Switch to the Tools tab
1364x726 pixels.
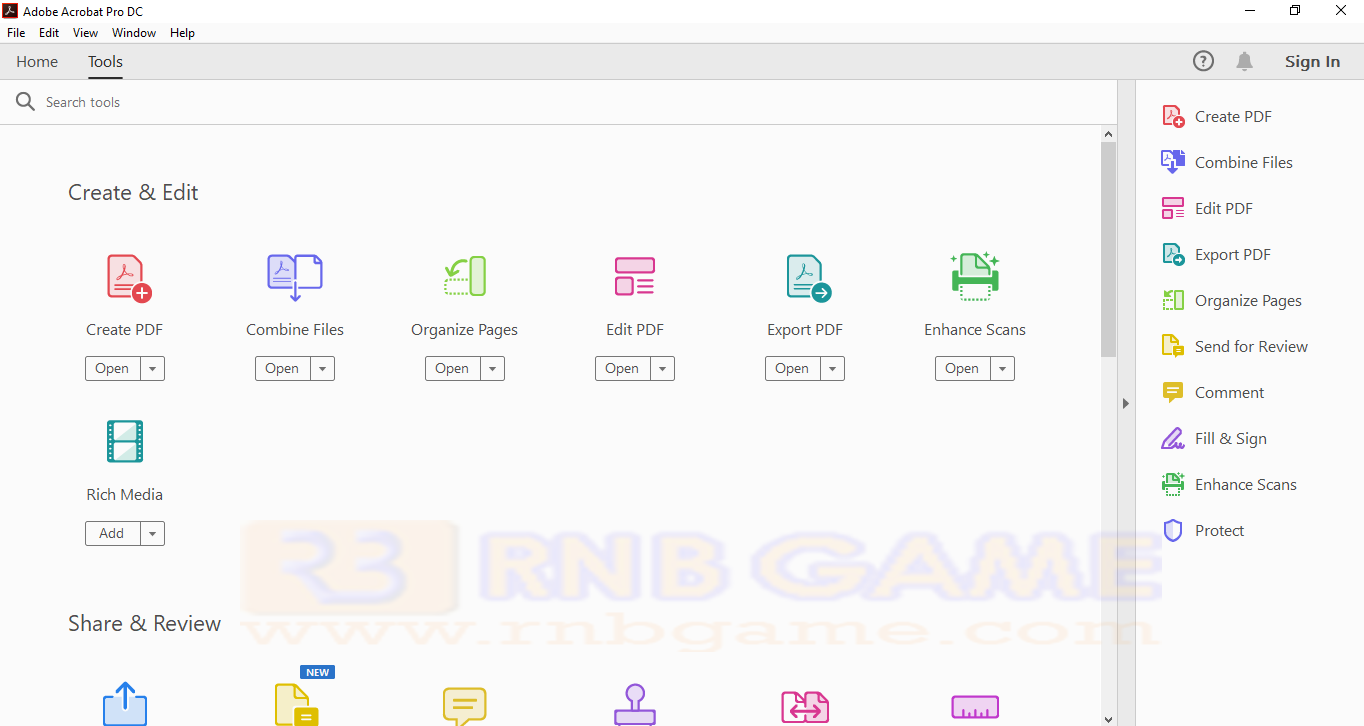click(105, 61)
